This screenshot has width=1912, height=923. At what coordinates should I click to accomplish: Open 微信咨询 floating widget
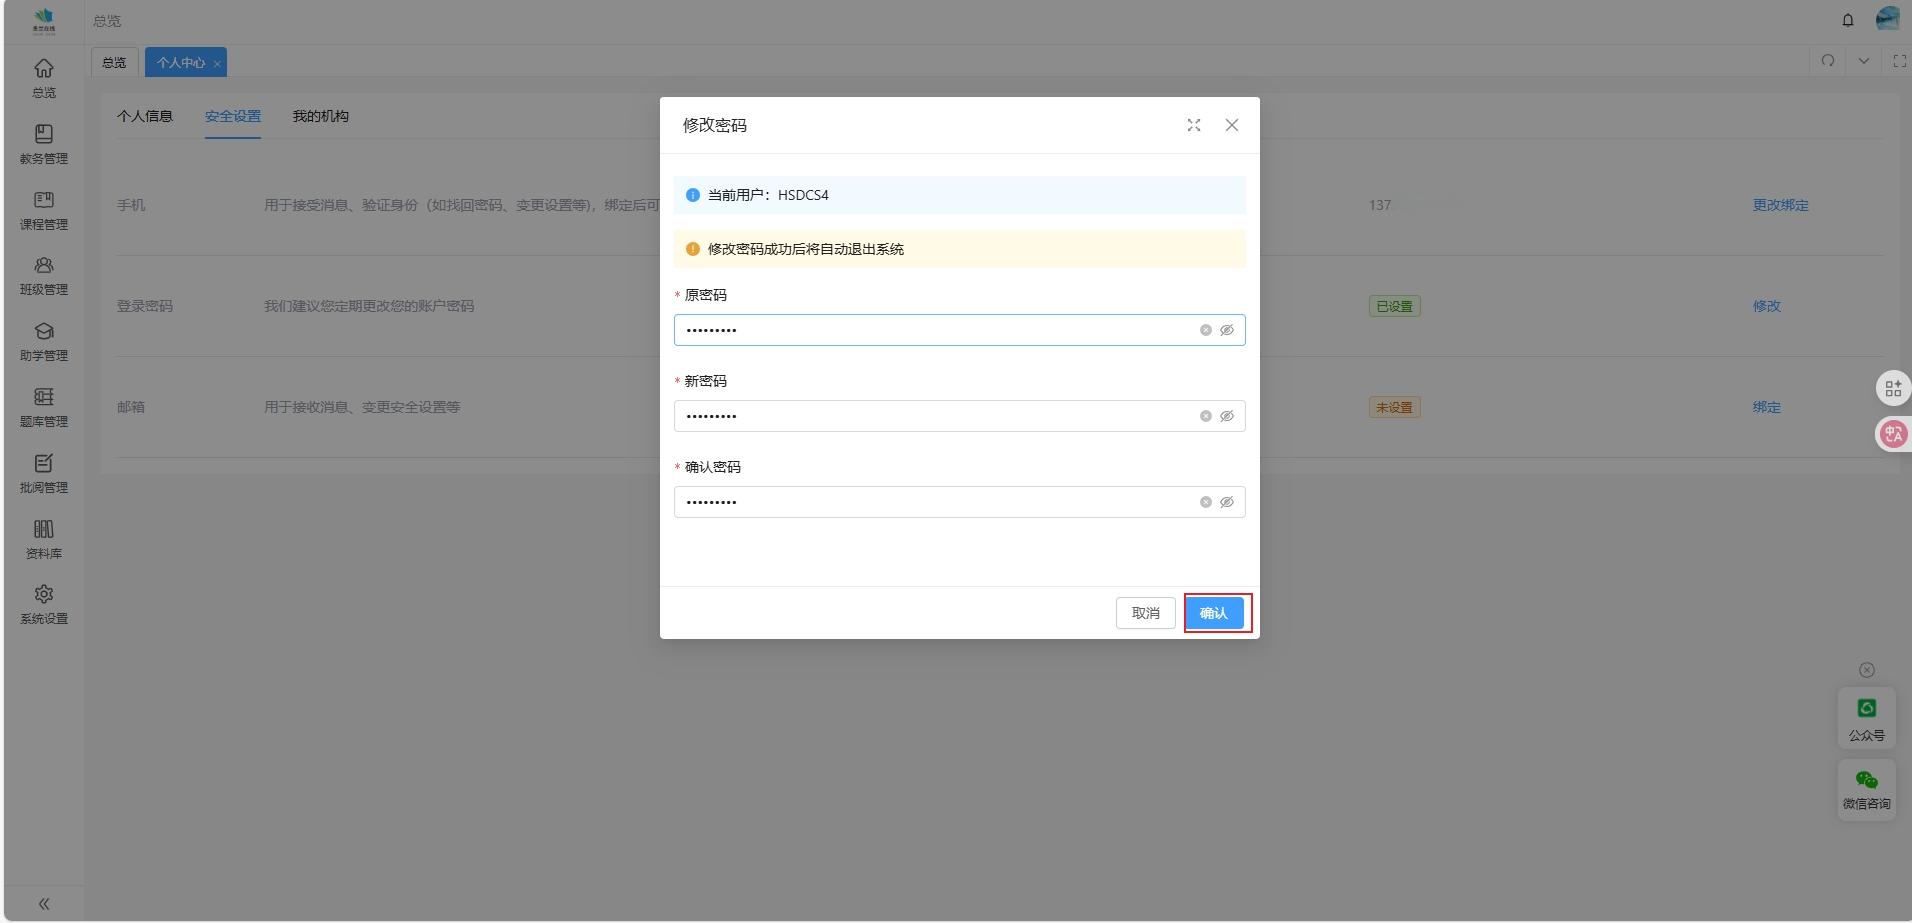[1866, 789]
